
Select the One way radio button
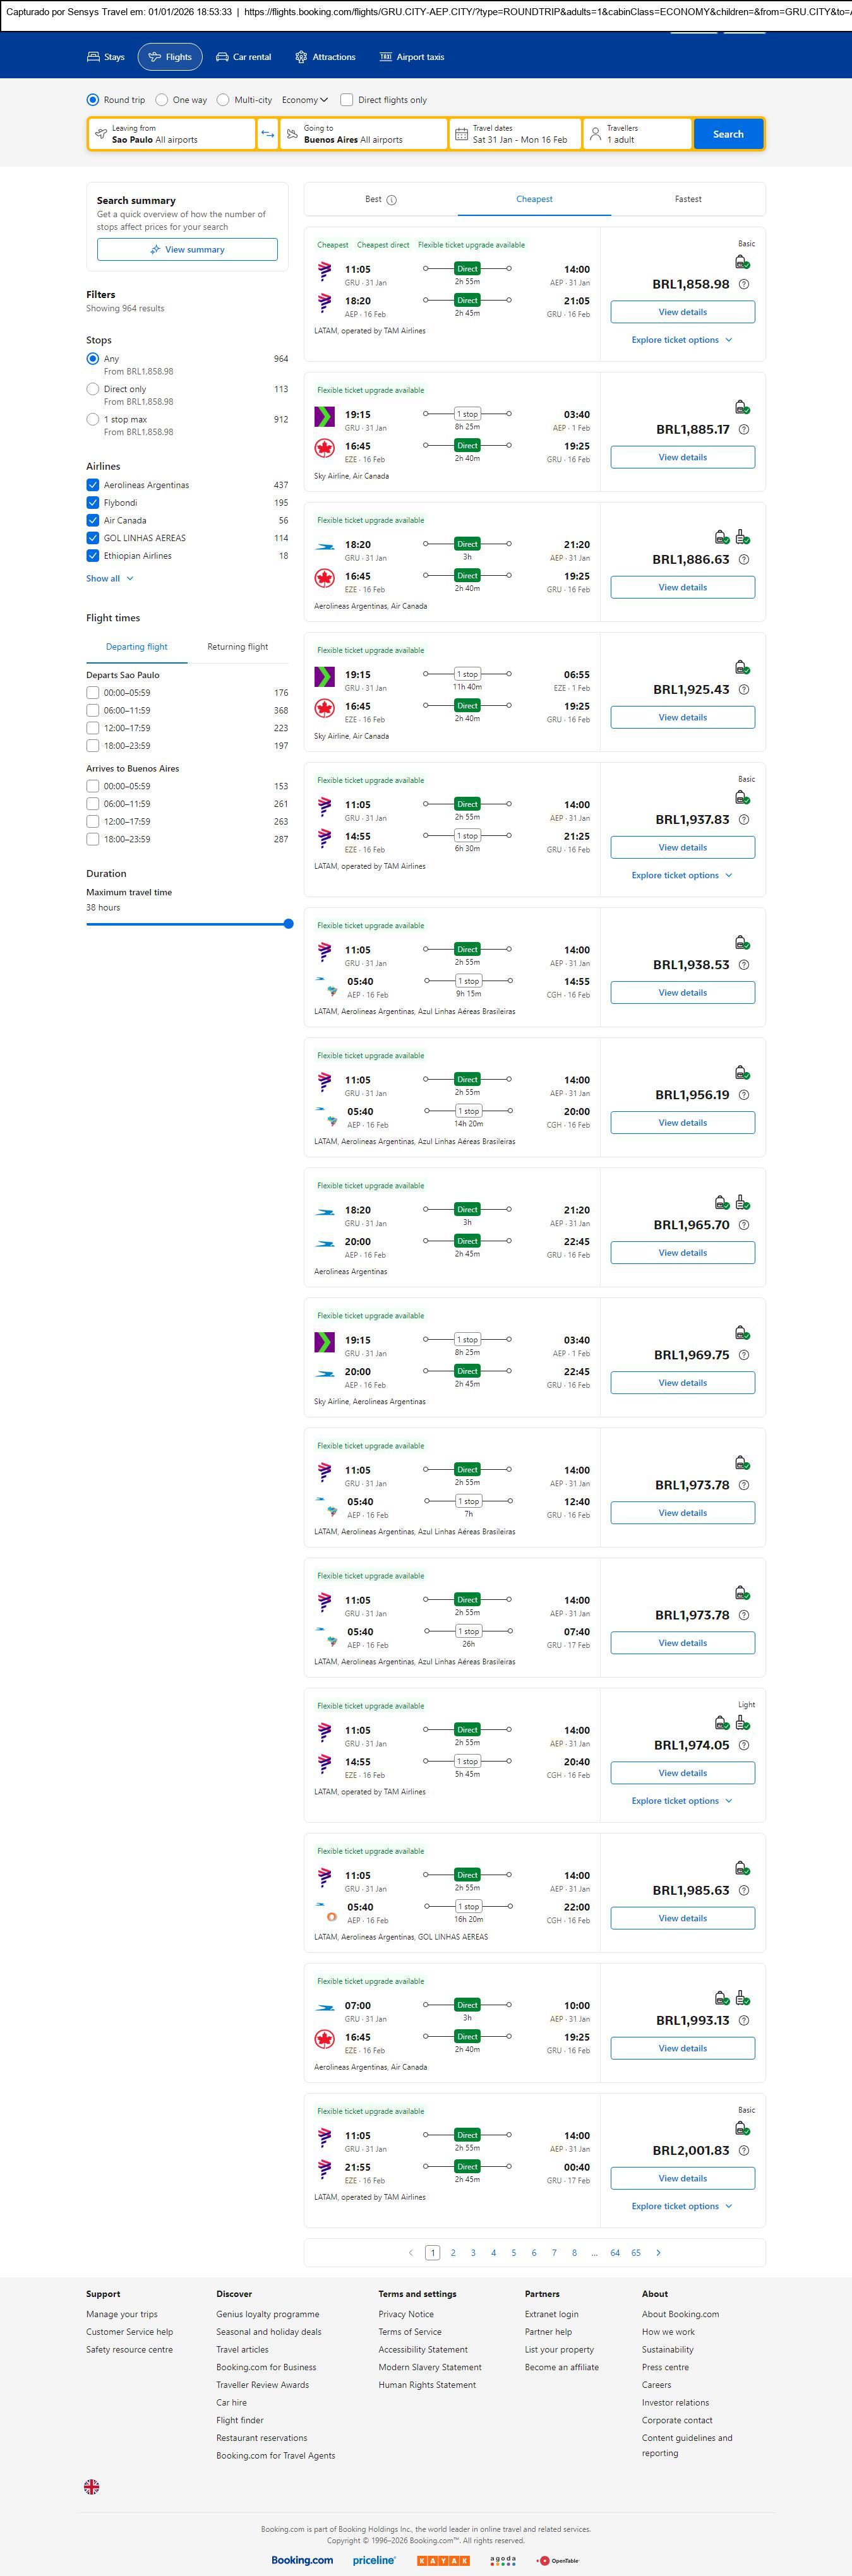pyautogui.click(x=162, y=100)
